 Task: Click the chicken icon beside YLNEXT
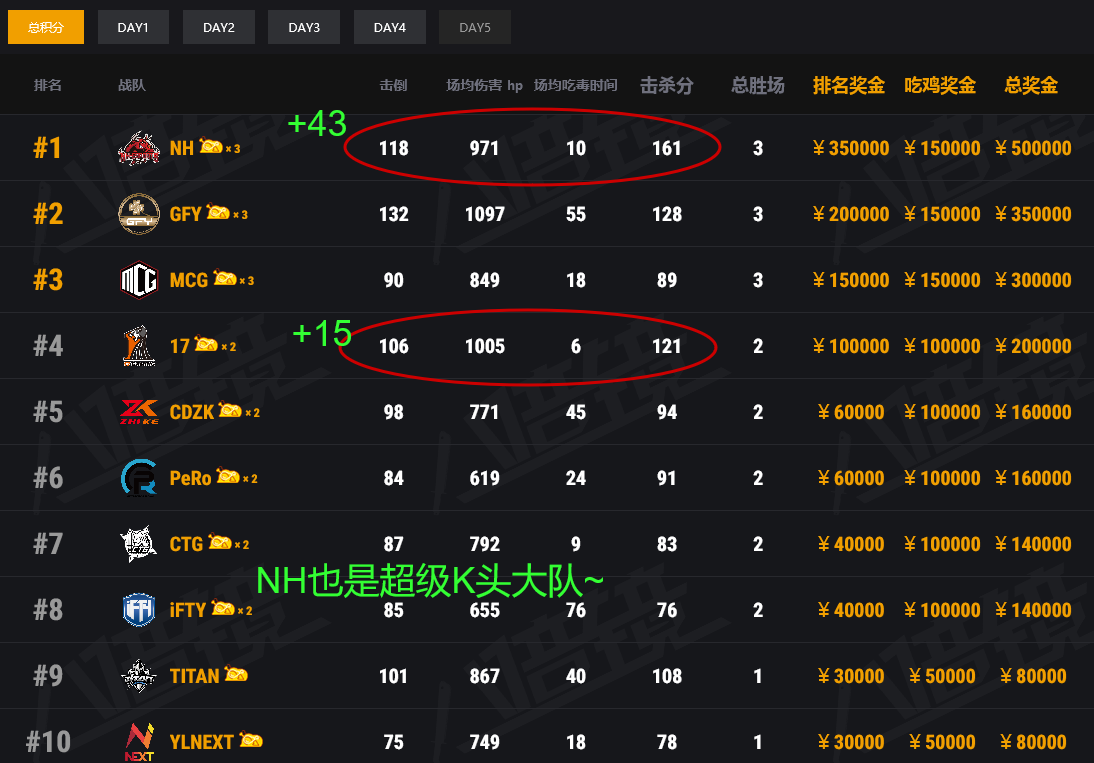click(251, 740)
